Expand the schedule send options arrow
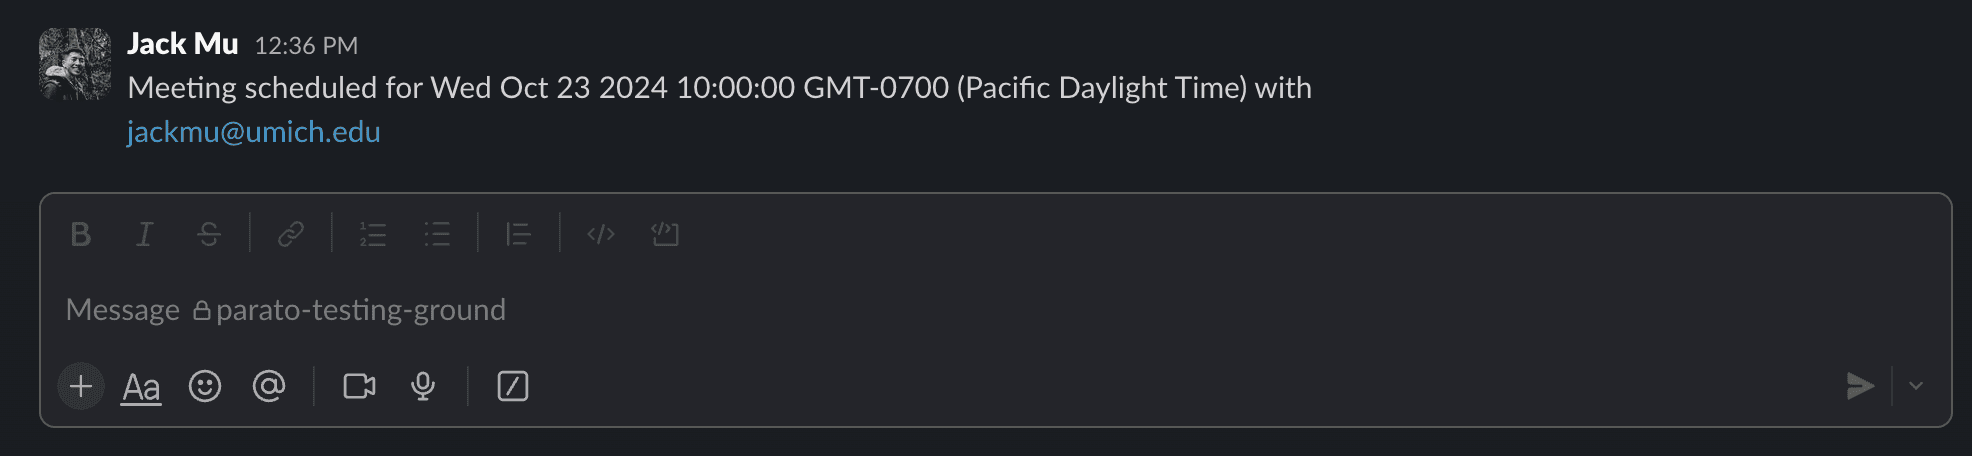Screen dimensions: 1972x456 (1916, 386)
